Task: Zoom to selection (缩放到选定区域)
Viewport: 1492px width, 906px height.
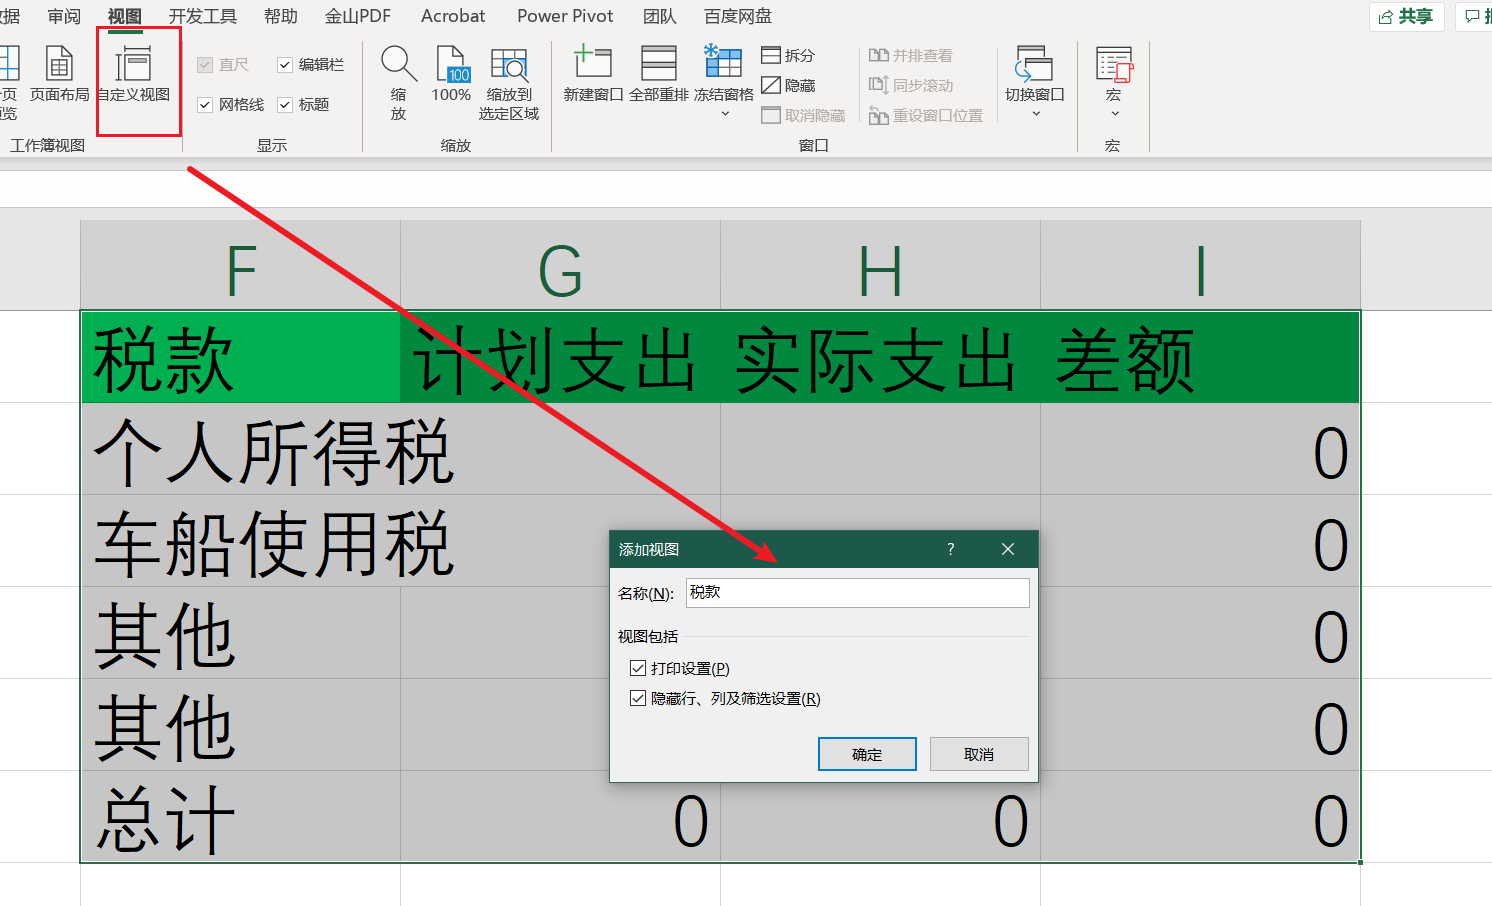Action: click(509, 82)
